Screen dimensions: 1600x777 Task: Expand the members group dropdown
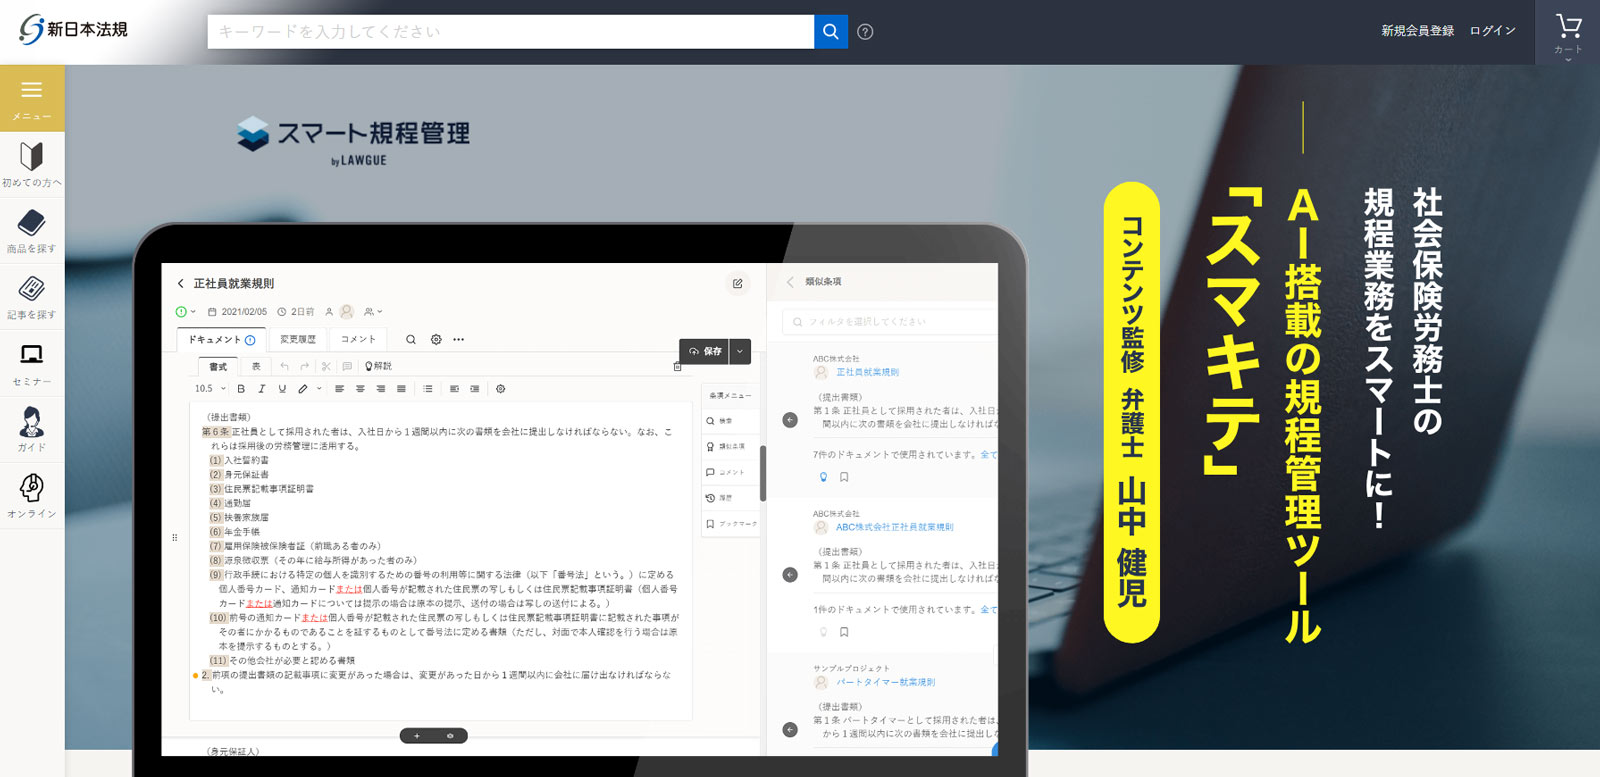(374, 312)
